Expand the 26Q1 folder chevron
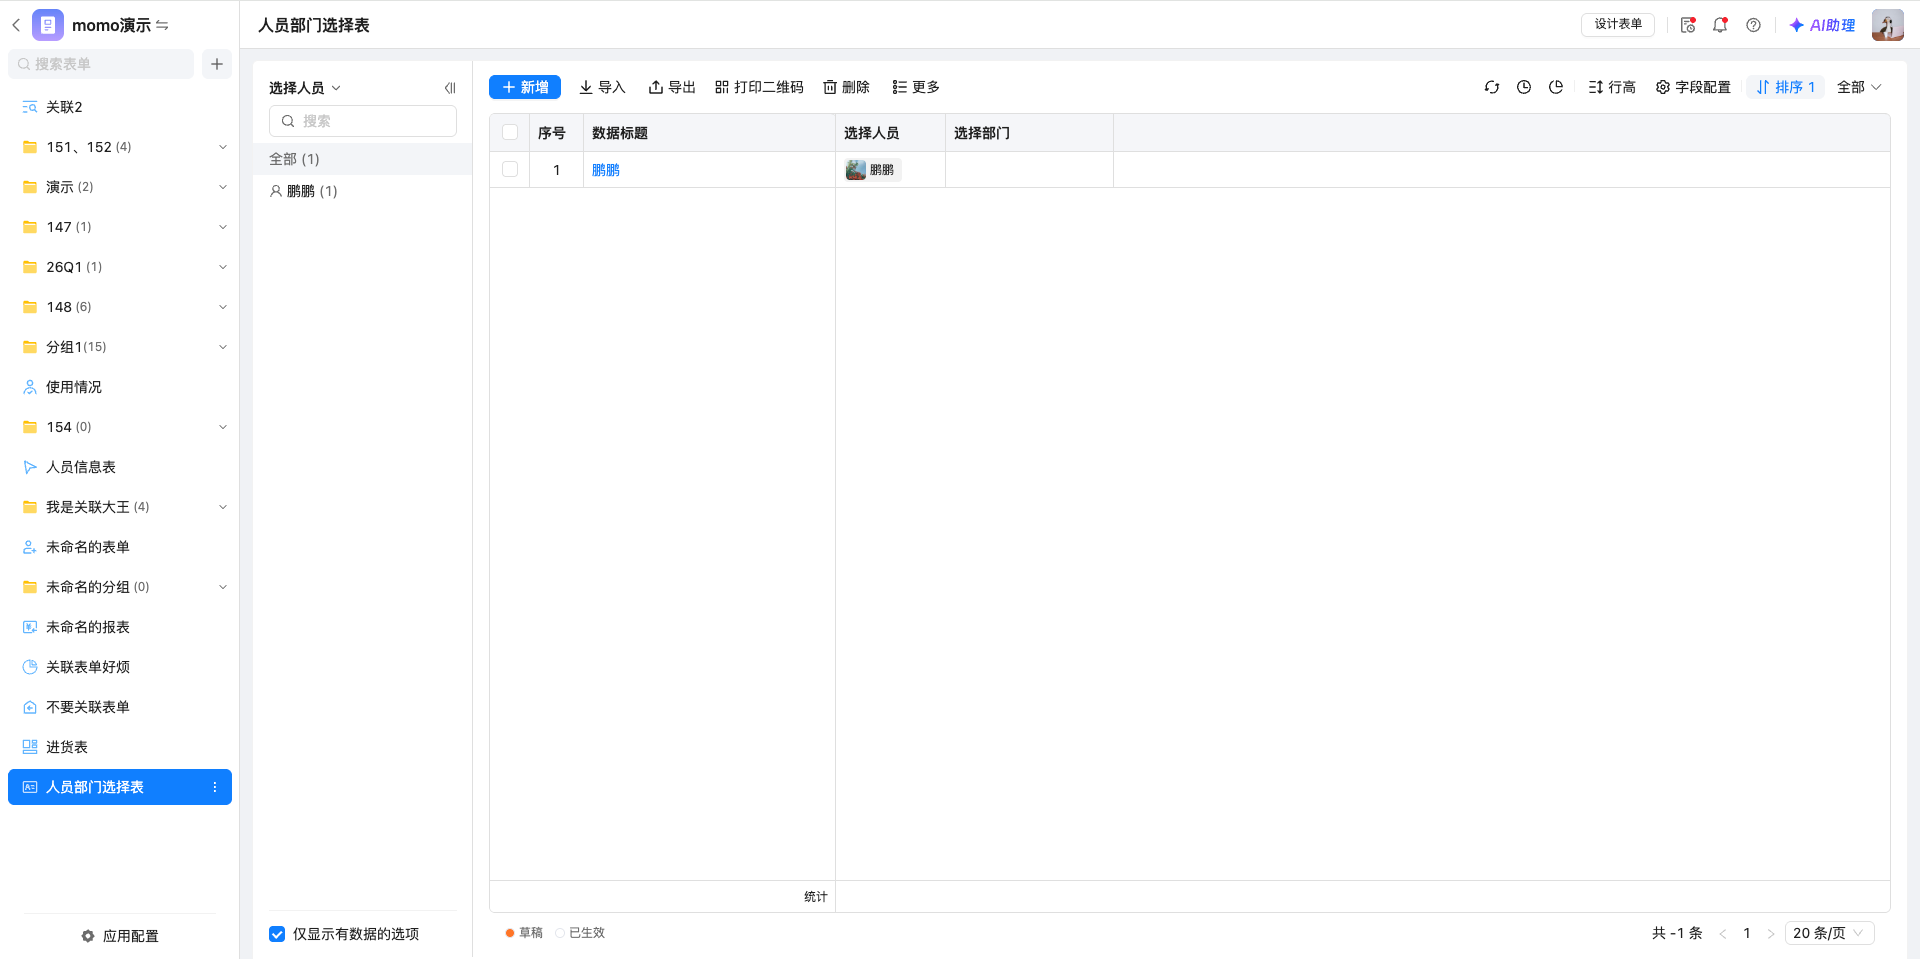 [223, 267]
